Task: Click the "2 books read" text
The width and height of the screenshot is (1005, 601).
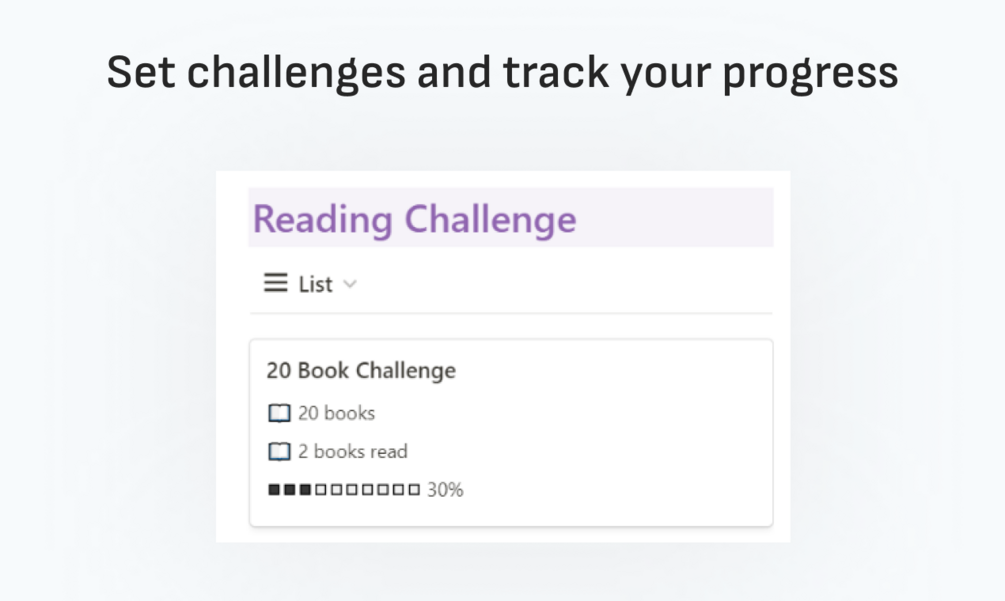Action: 352,452
